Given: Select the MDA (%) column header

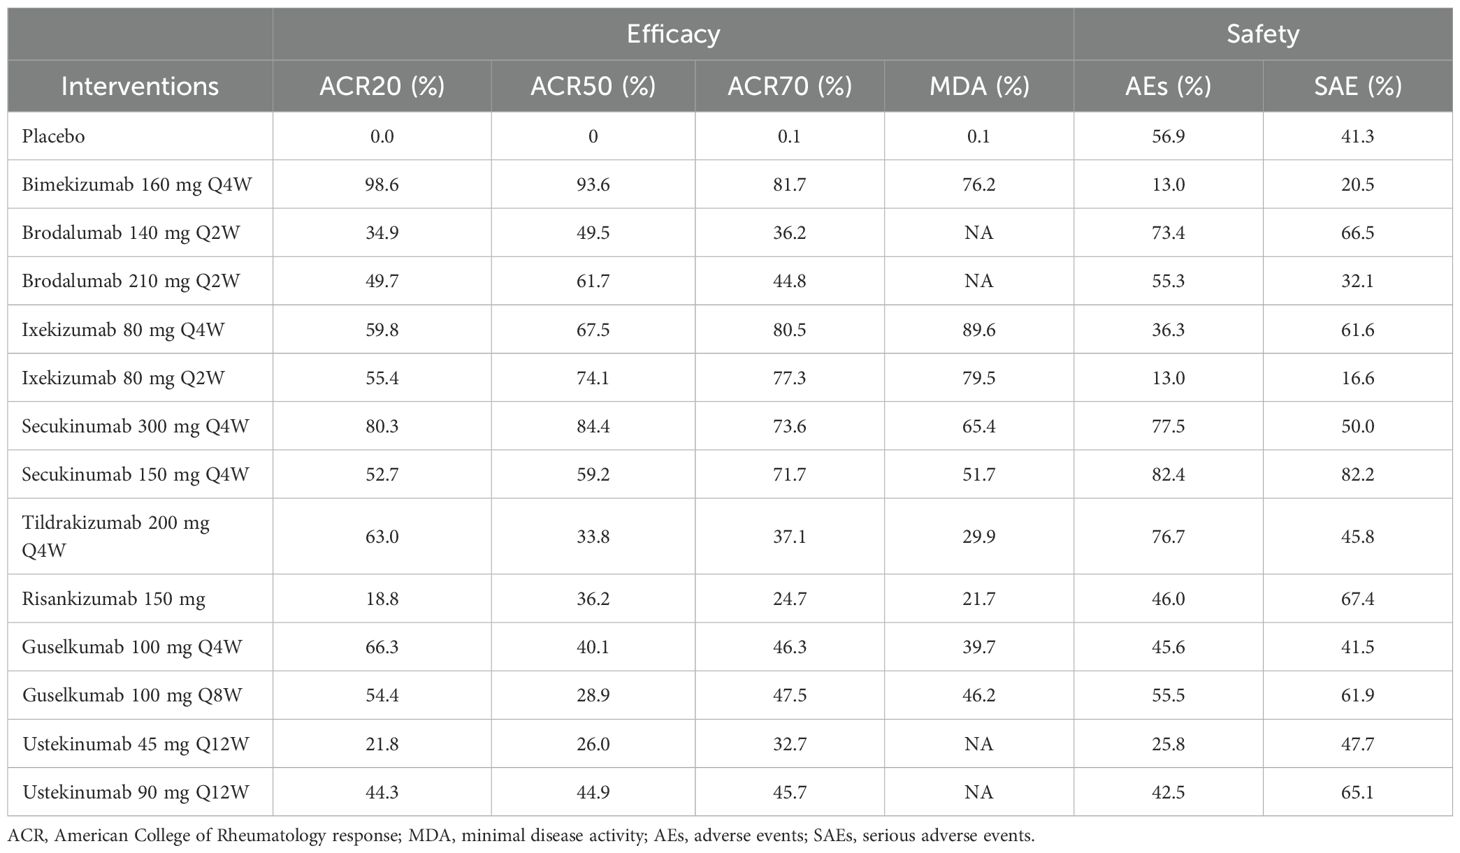Looking at the screenshot, I should click(x=979, y=86).
